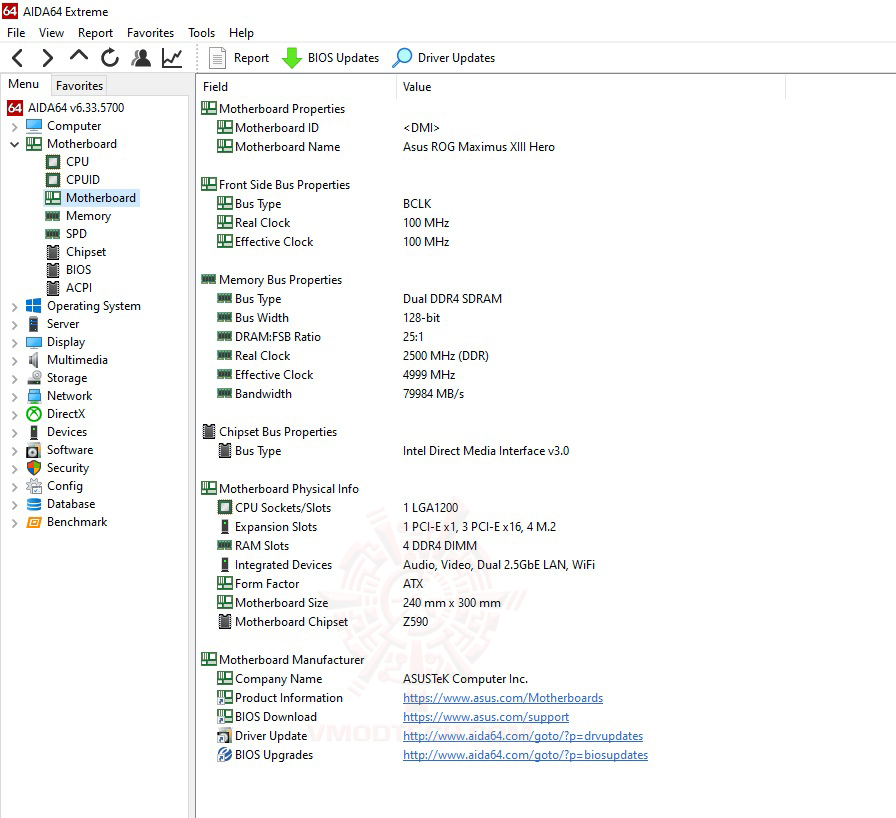Select the ACPI item icon

click(x=53, y=288)
